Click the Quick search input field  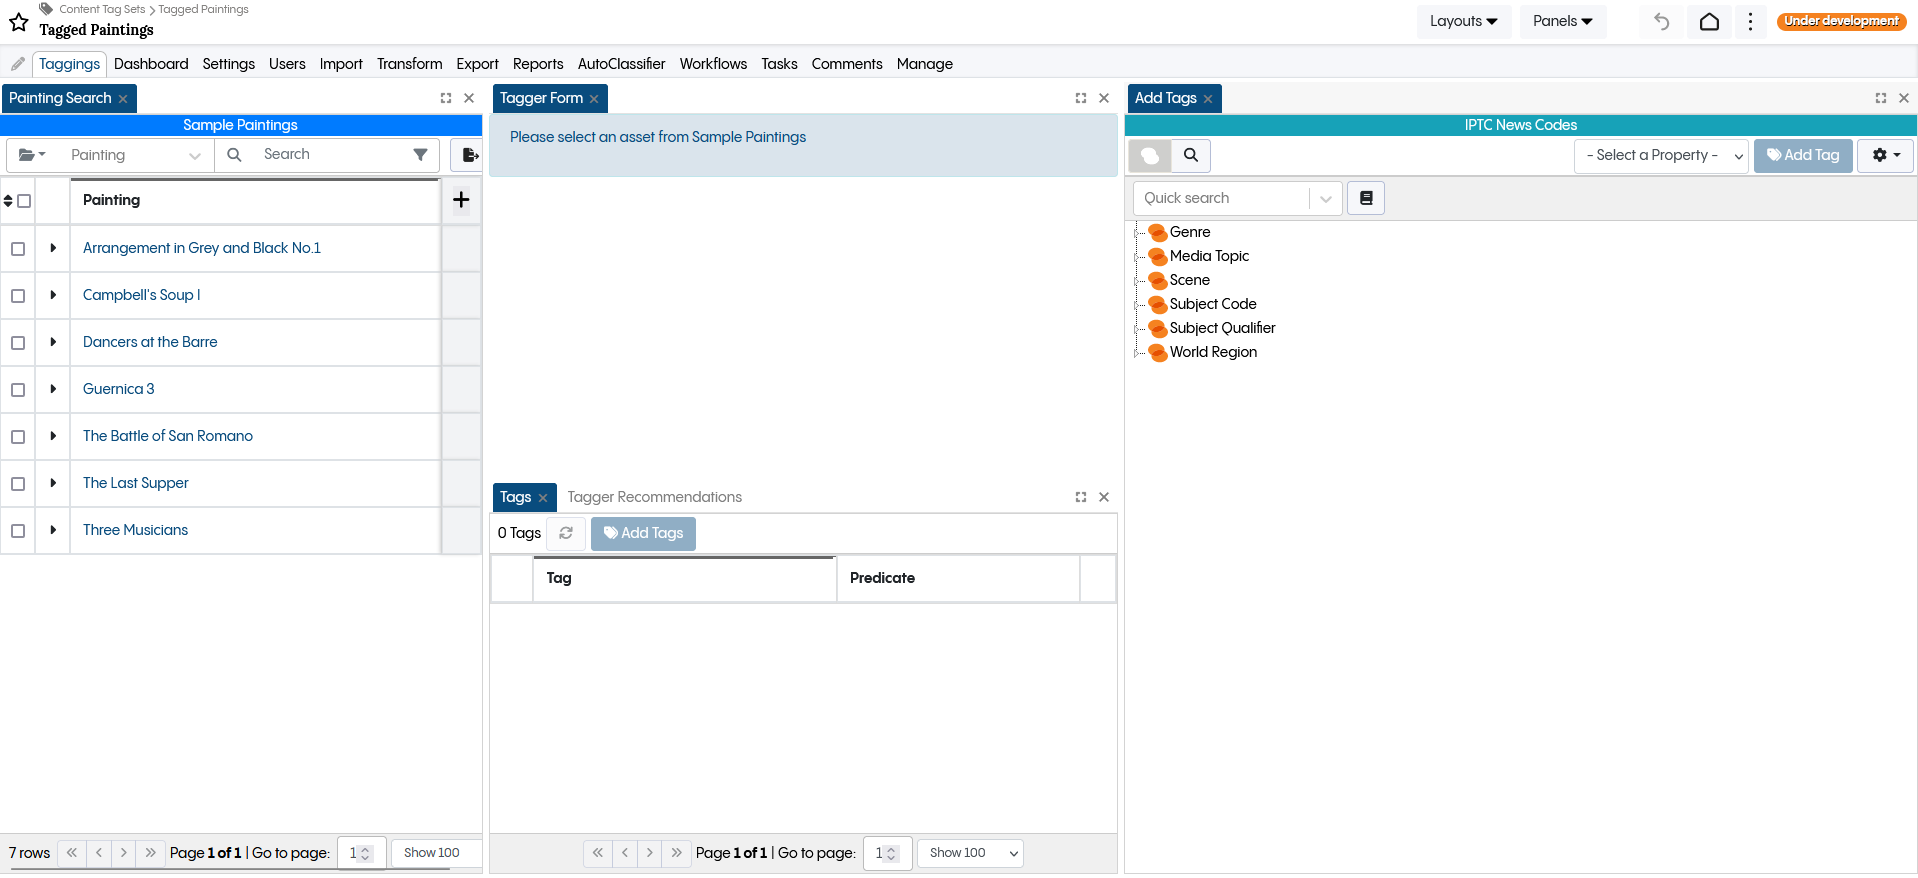point(1220,198)
